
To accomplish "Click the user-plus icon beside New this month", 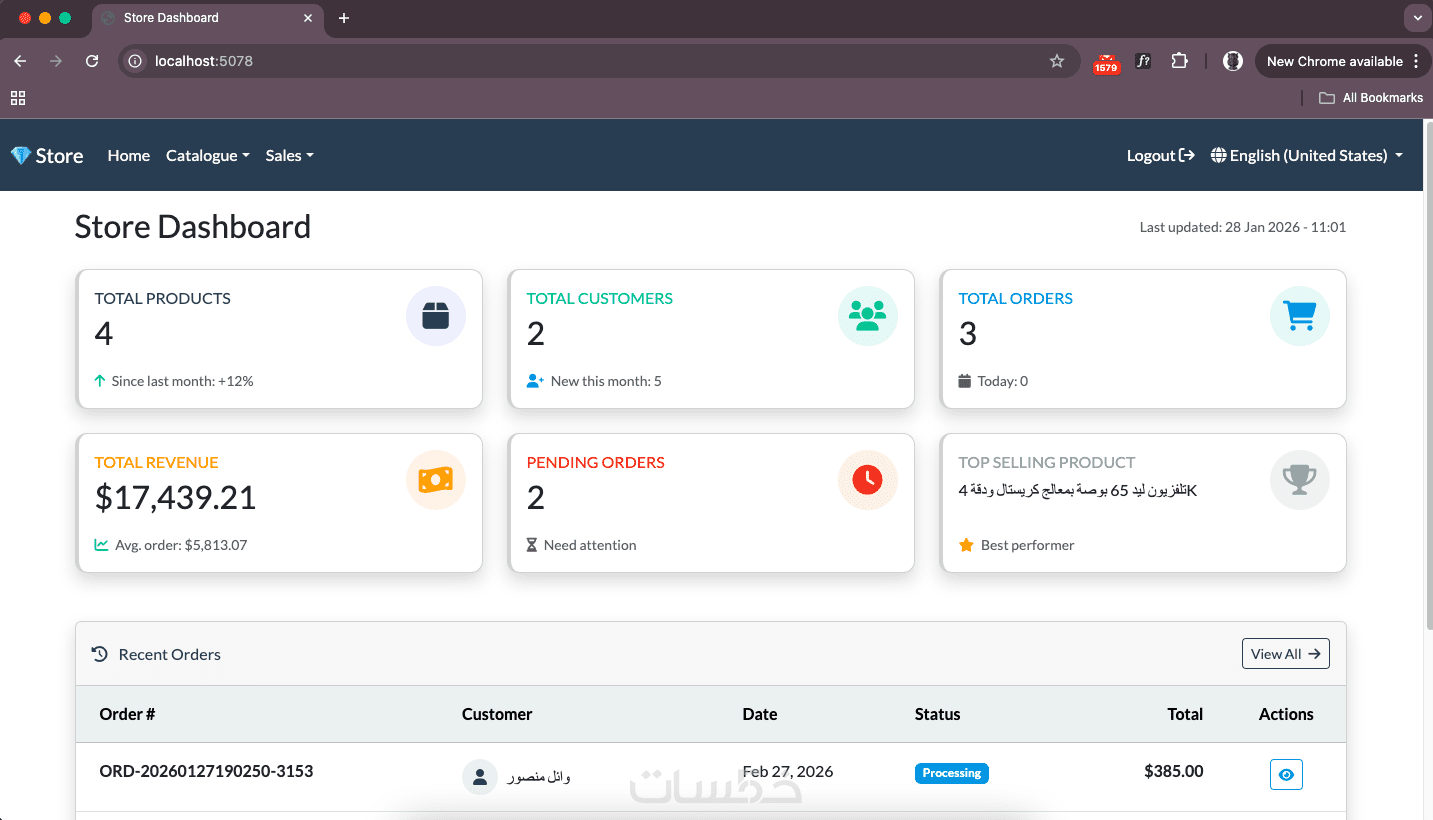I will point(535,381).
